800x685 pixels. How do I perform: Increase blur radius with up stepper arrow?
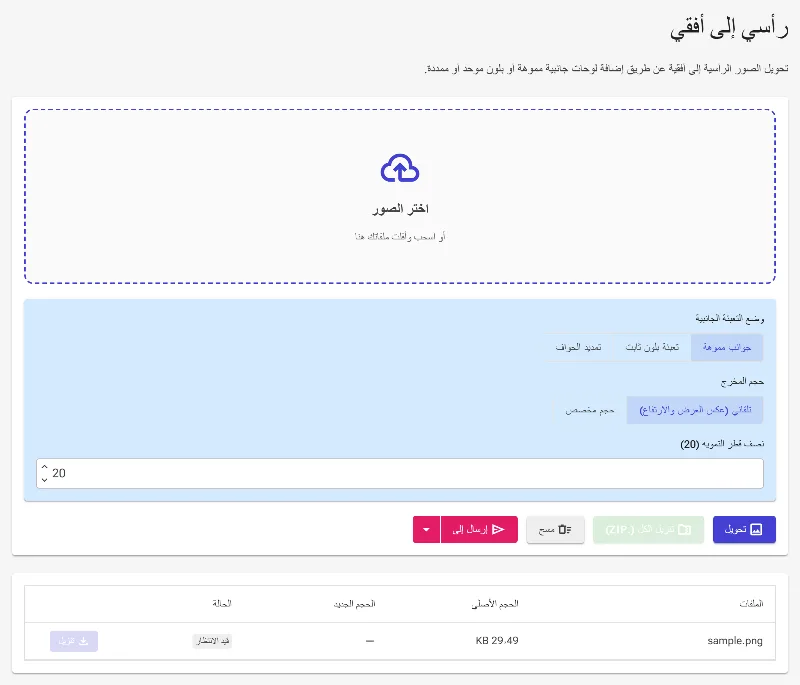point(44,467)
